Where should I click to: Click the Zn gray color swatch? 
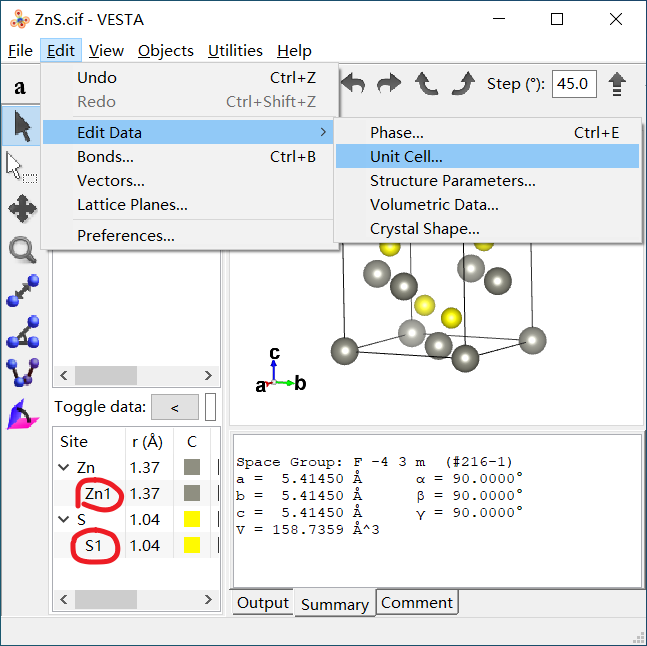coord(192,467)
